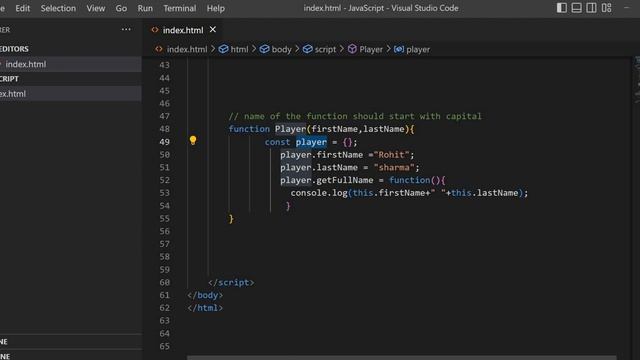Click the comment on line 47

pyautogui.click(x=355, y=116)
